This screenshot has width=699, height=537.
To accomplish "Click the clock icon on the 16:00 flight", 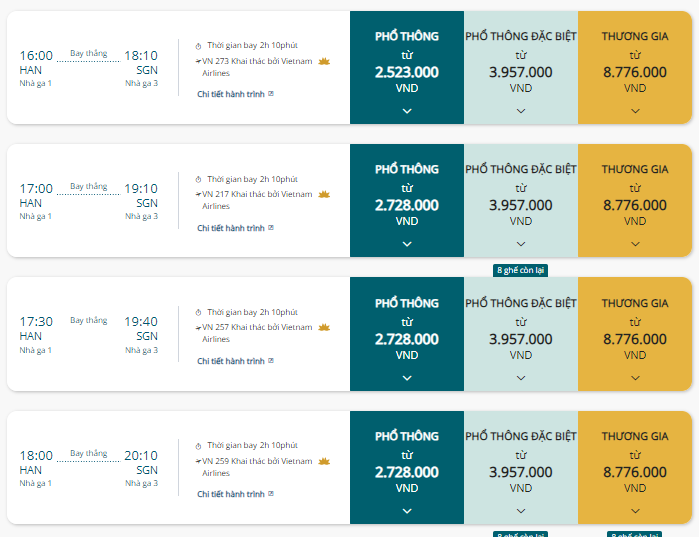I will coord(198,46).
